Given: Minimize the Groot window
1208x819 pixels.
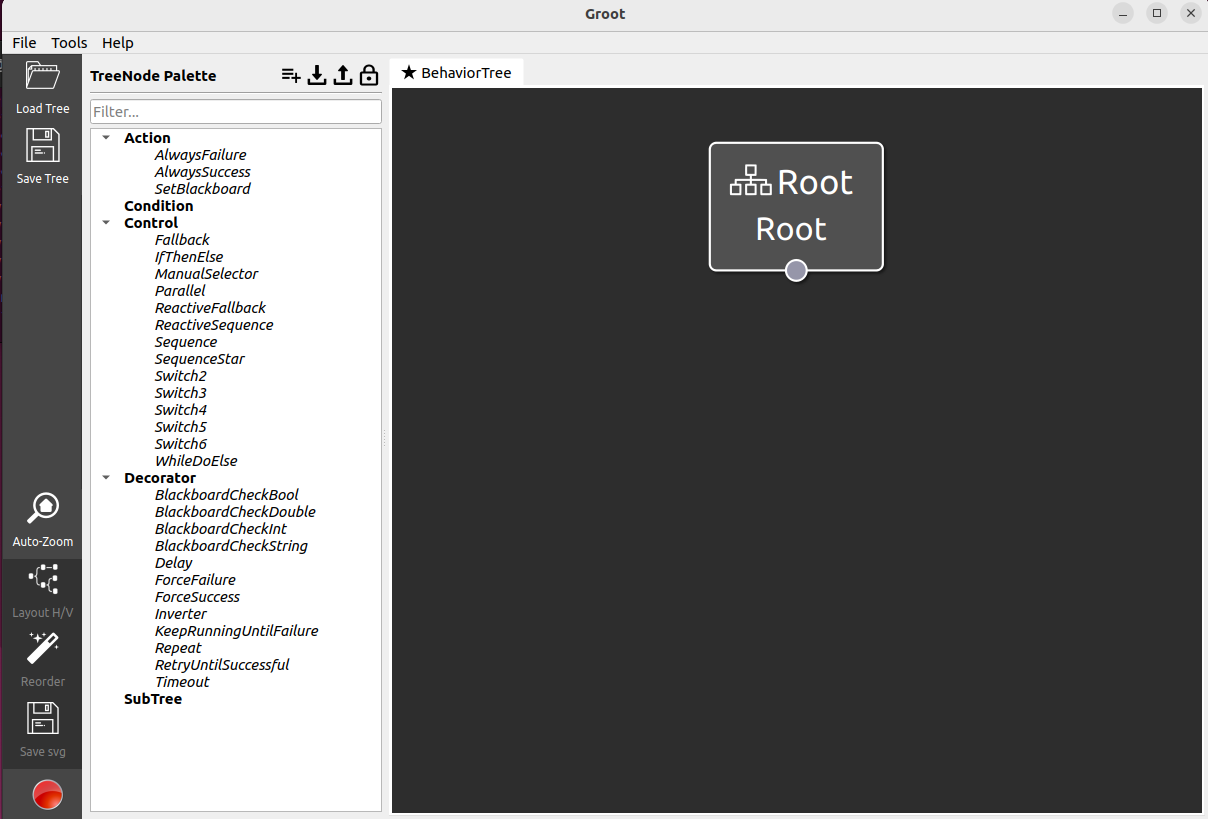Looking at the screenshot, I should tap(1124, 13).
